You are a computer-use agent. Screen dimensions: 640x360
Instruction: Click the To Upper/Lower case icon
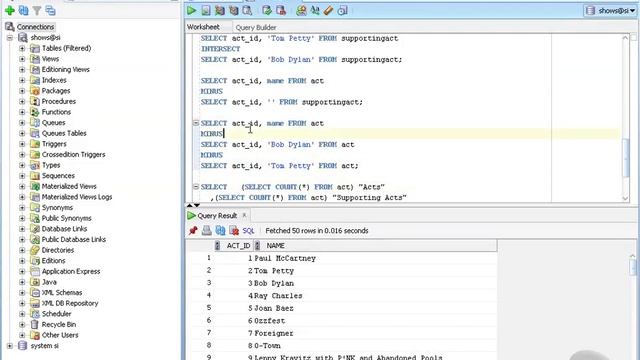pyautogui.click(x=315, y=11)
